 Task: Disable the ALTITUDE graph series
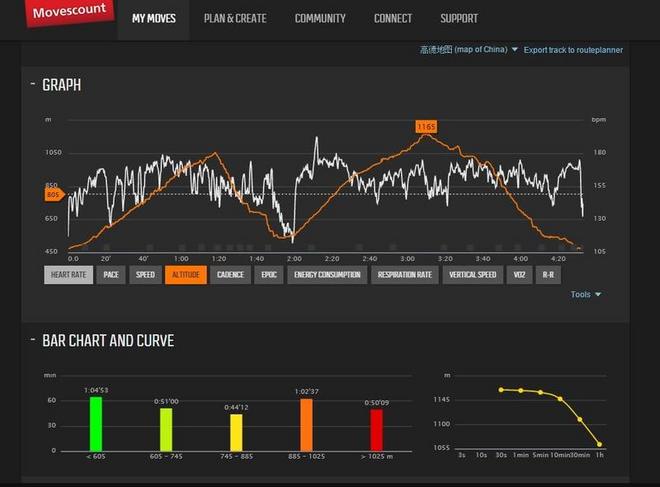185,274
